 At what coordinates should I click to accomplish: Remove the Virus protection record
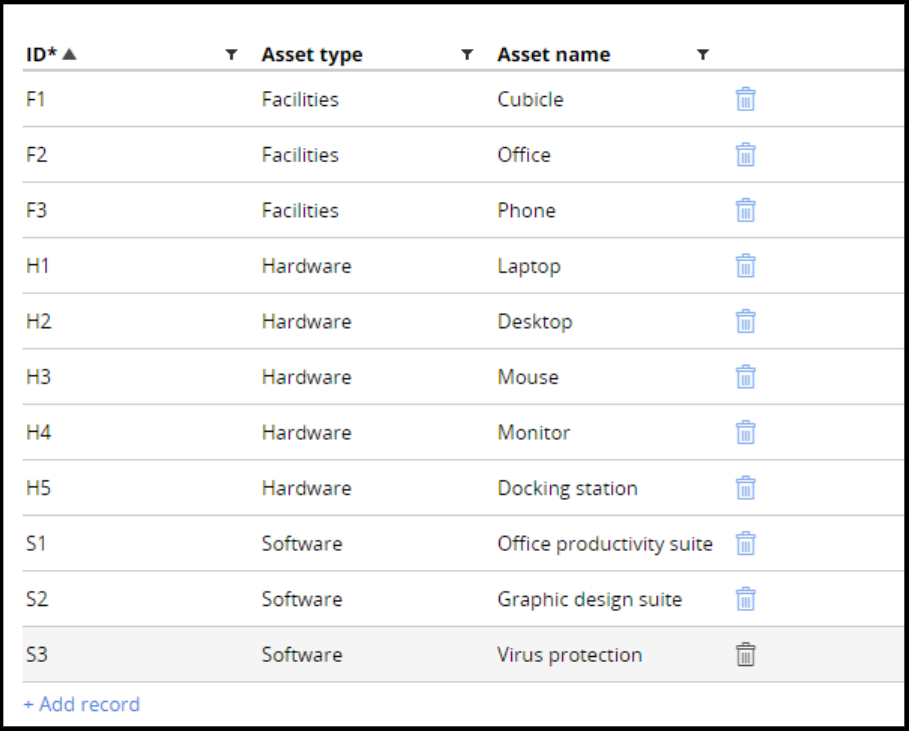point(745,655)
